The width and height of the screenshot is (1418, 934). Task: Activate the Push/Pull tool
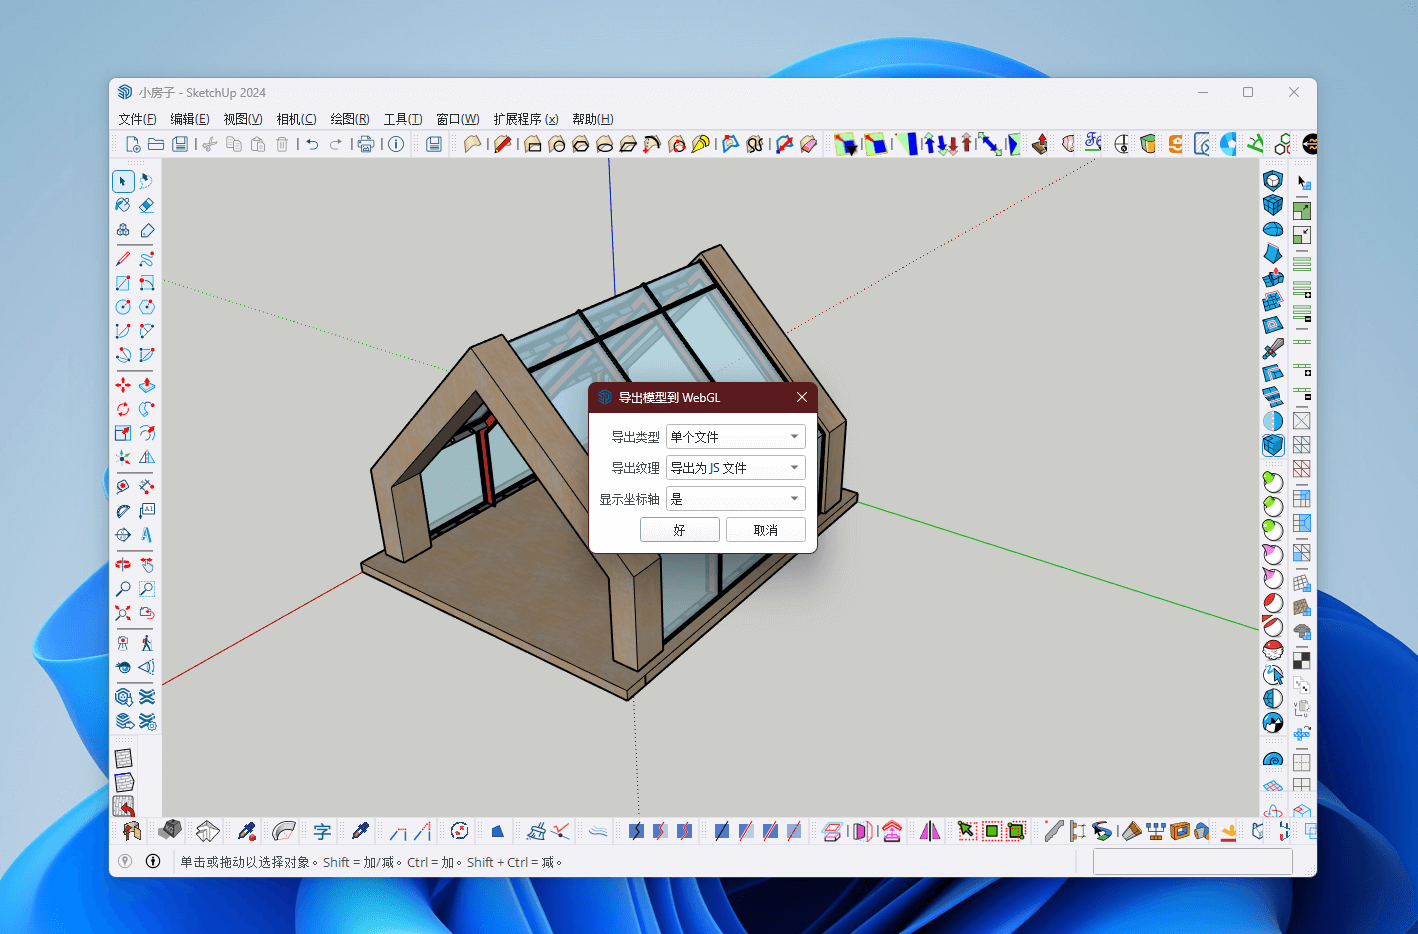click(147, 385)
